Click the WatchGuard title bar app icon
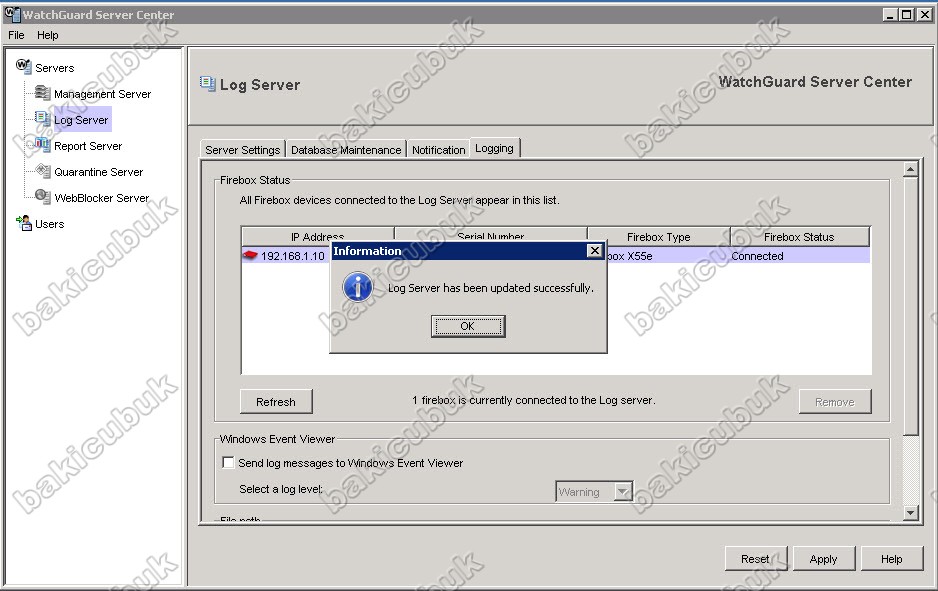Screen dimensions: 938x591 point(11,13)
